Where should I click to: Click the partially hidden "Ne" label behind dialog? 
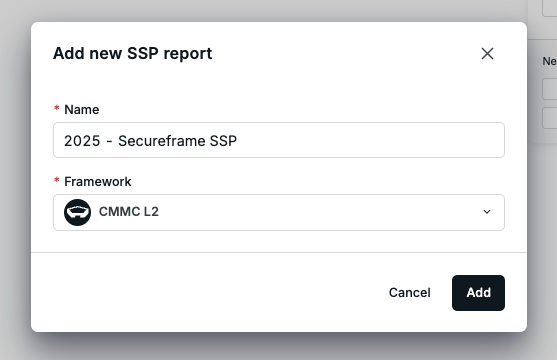(550, 61)
